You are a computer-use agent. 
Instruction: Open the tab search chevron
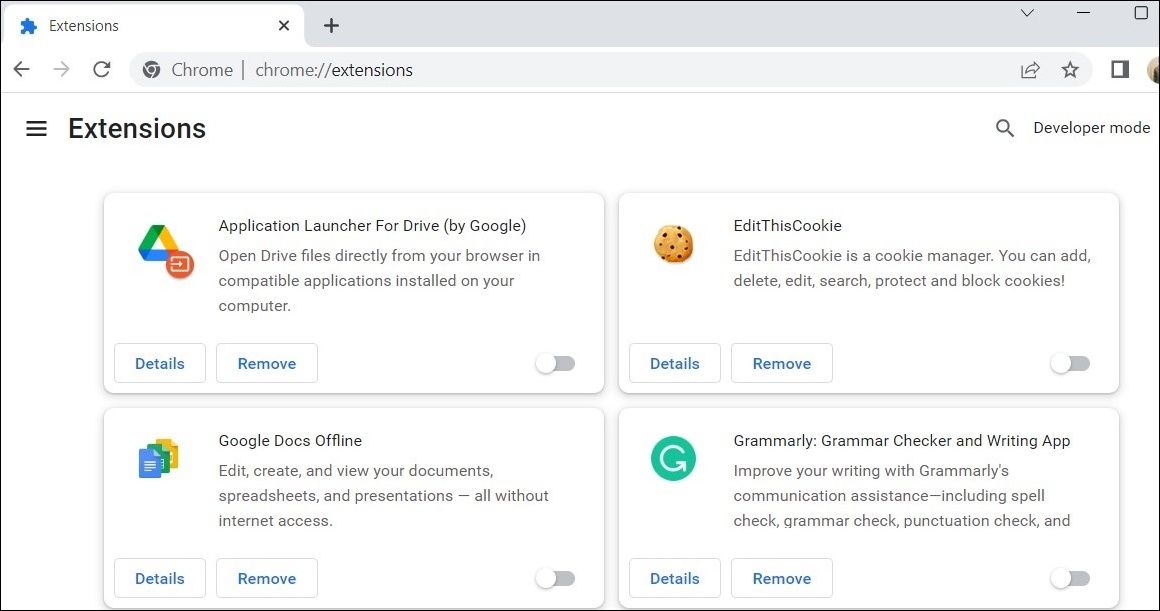point(1026,13)
